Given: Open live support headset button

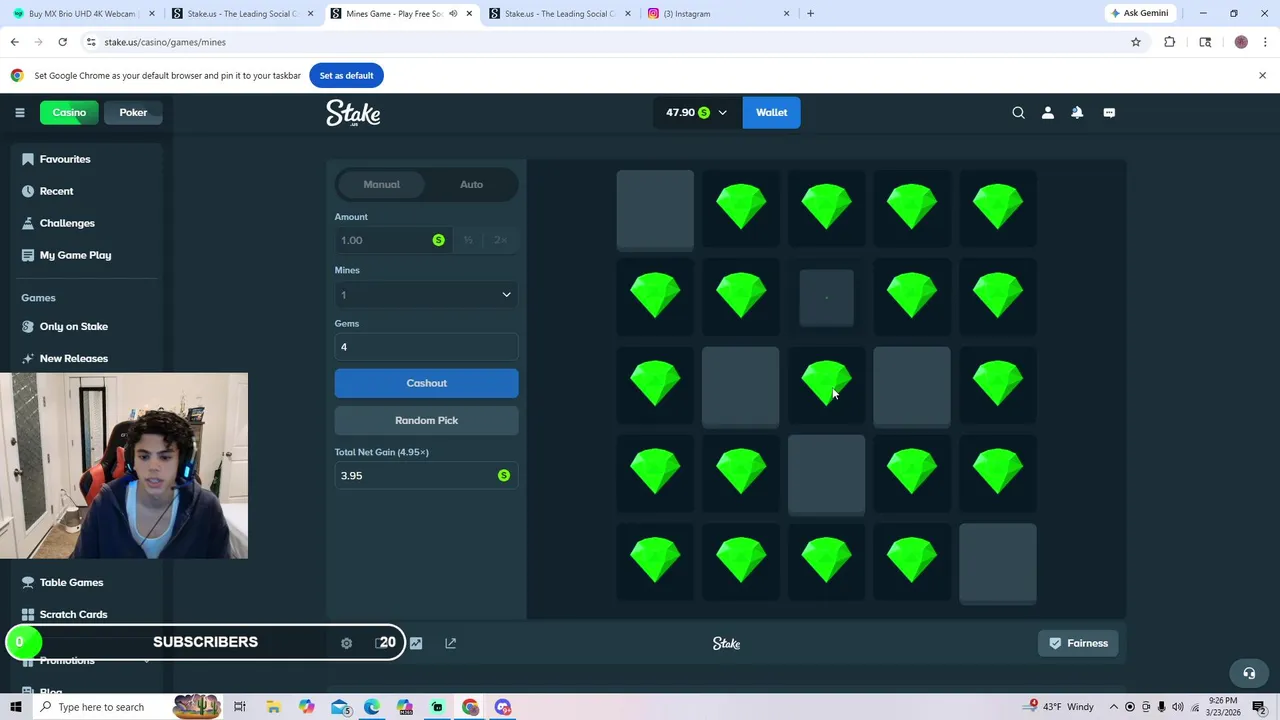Looking at the screenshot, I should (x=1248, y=673).
